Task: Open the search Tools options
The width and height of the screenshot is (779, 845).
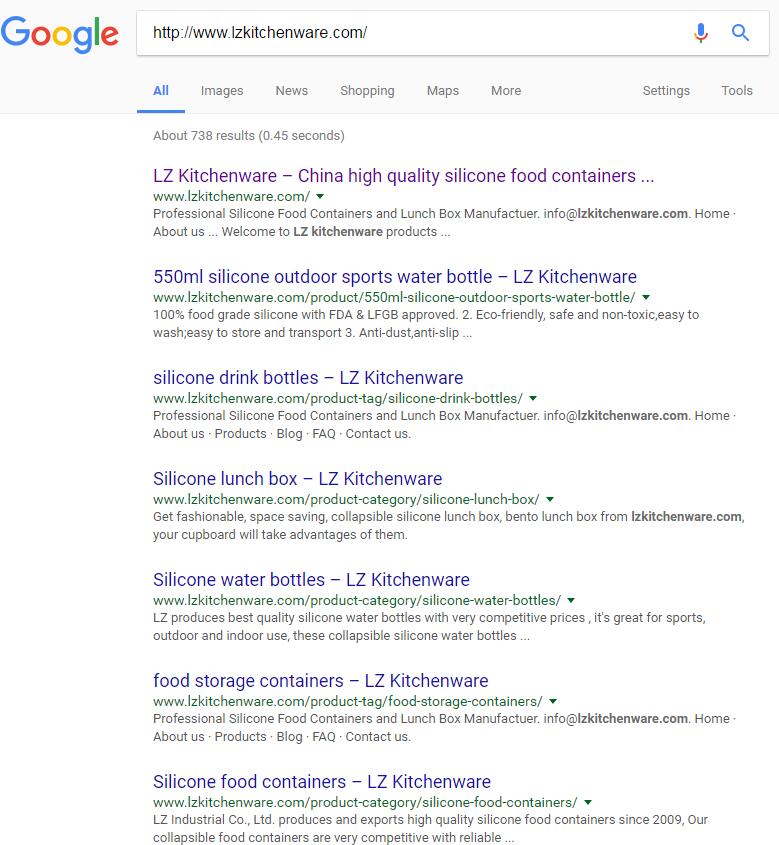Action: click(737, 91)
